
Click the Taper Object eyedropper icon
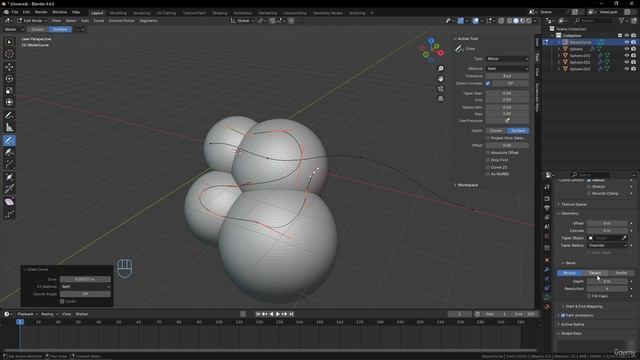[624, 238]
